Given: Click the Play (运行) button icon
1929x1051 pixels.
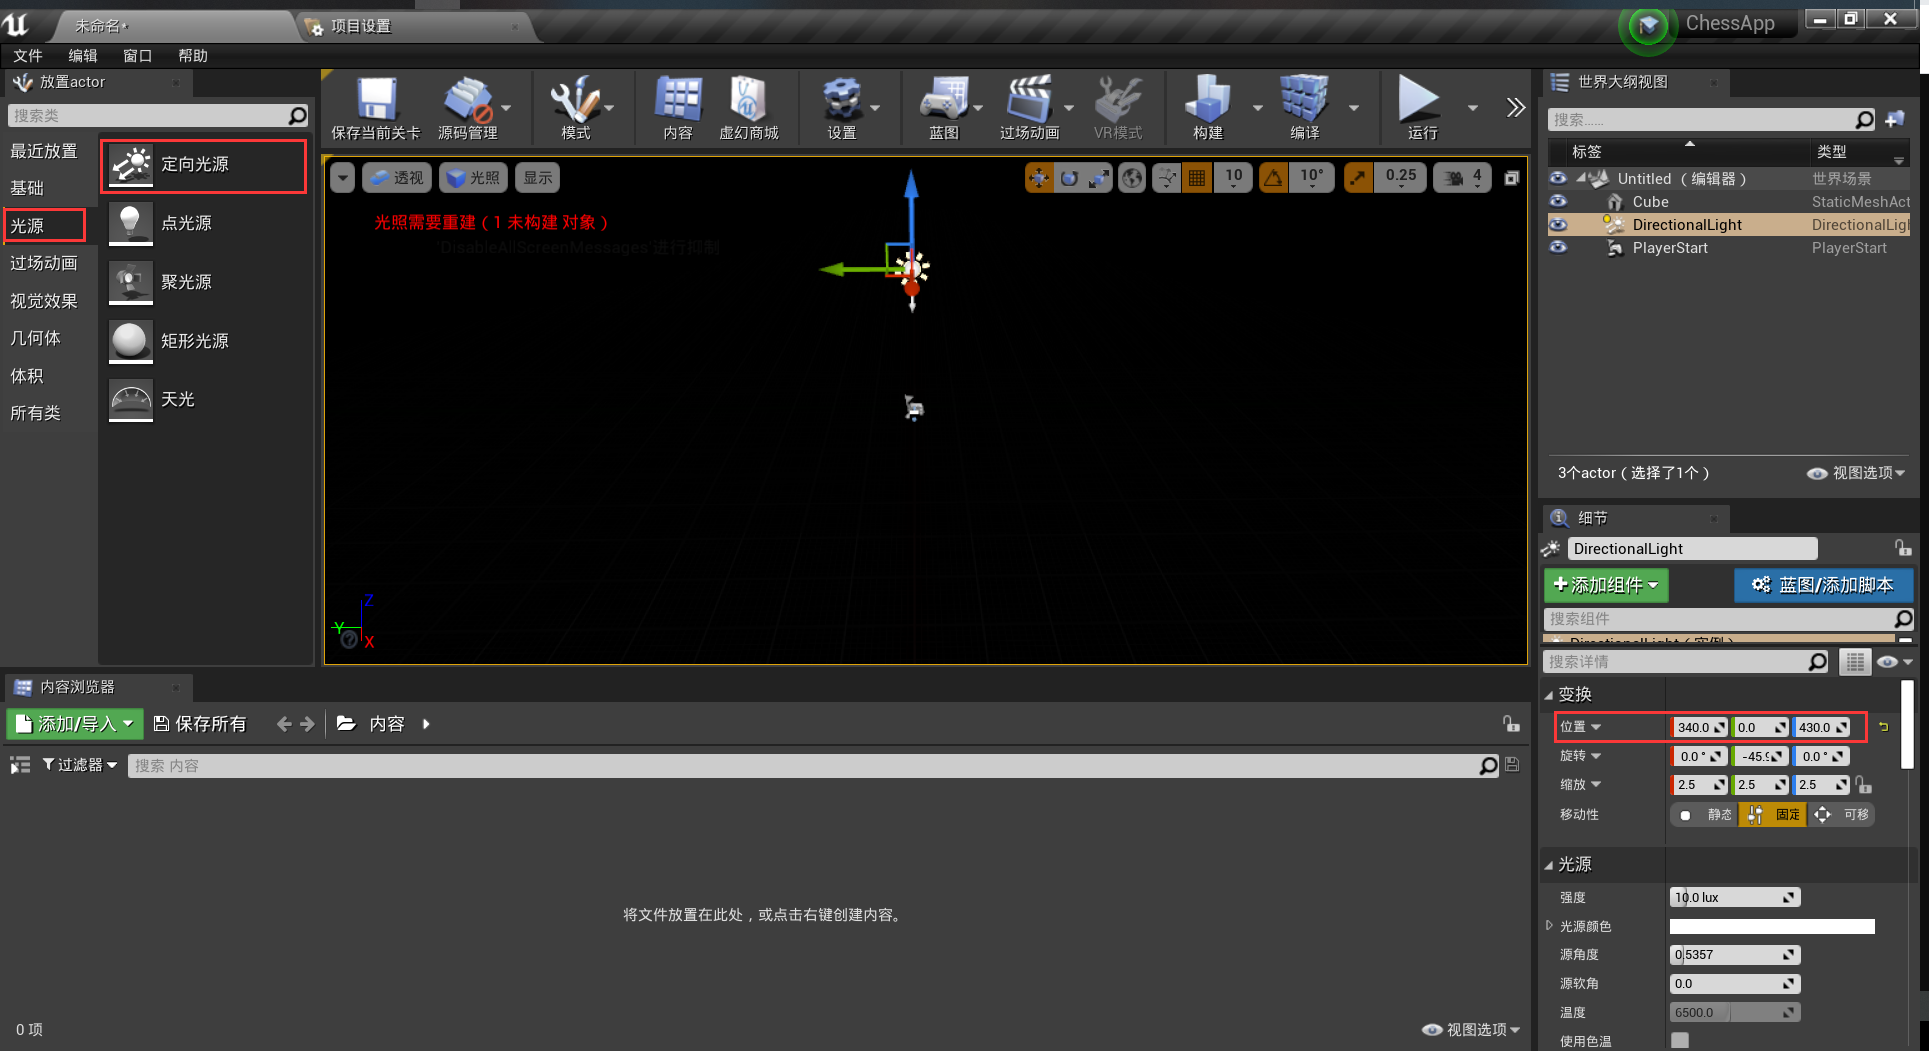Looking at the screenshot, I should point(1418,100).
